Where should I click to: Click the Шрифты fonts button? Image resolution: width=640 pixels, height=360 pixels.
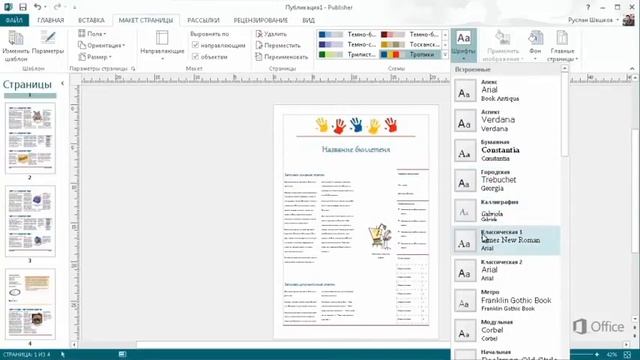(464, 45)
